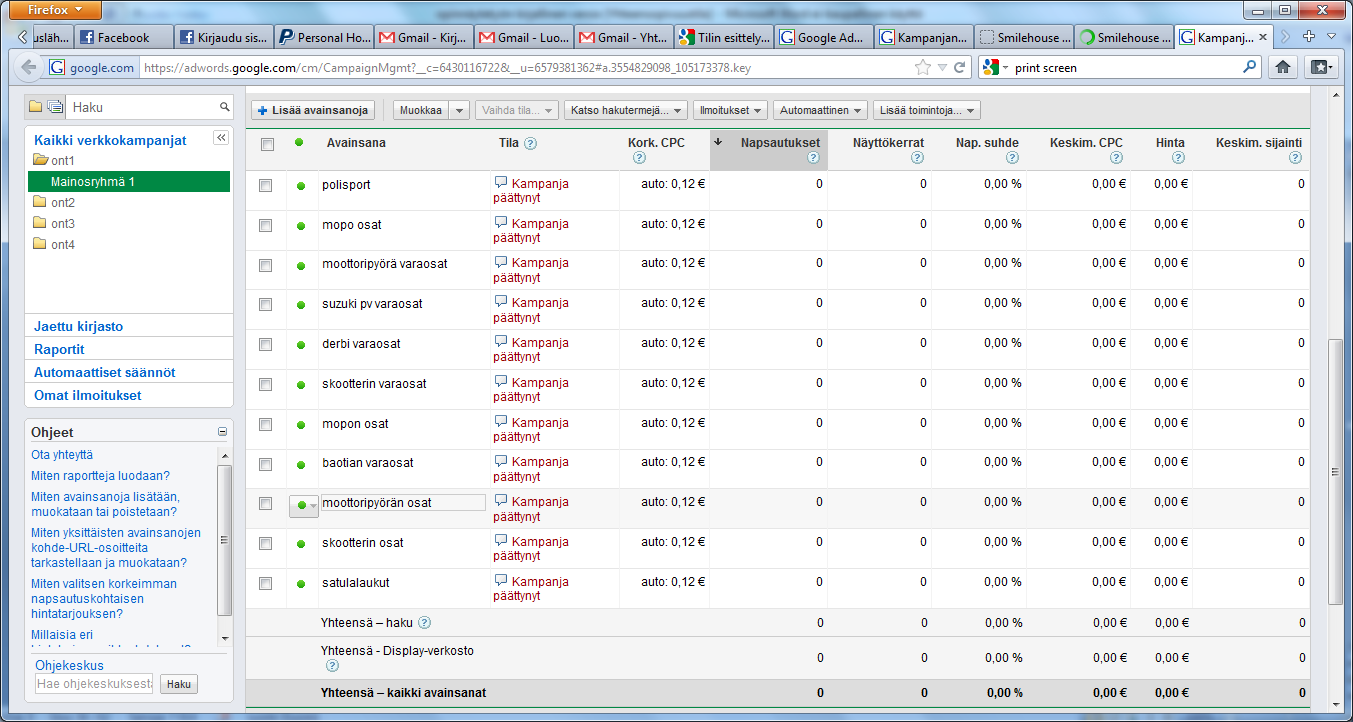Click speech bubble icon in satulalaukut row
Image resolution: width=1353 pixels, height=722 pixels.
click(501, 581)
